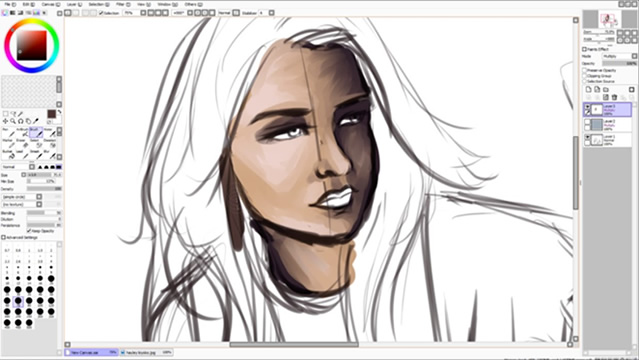Adjust the layer Opacity slider
This screenshot has height=360, width=639.
[x=619, y=64]
